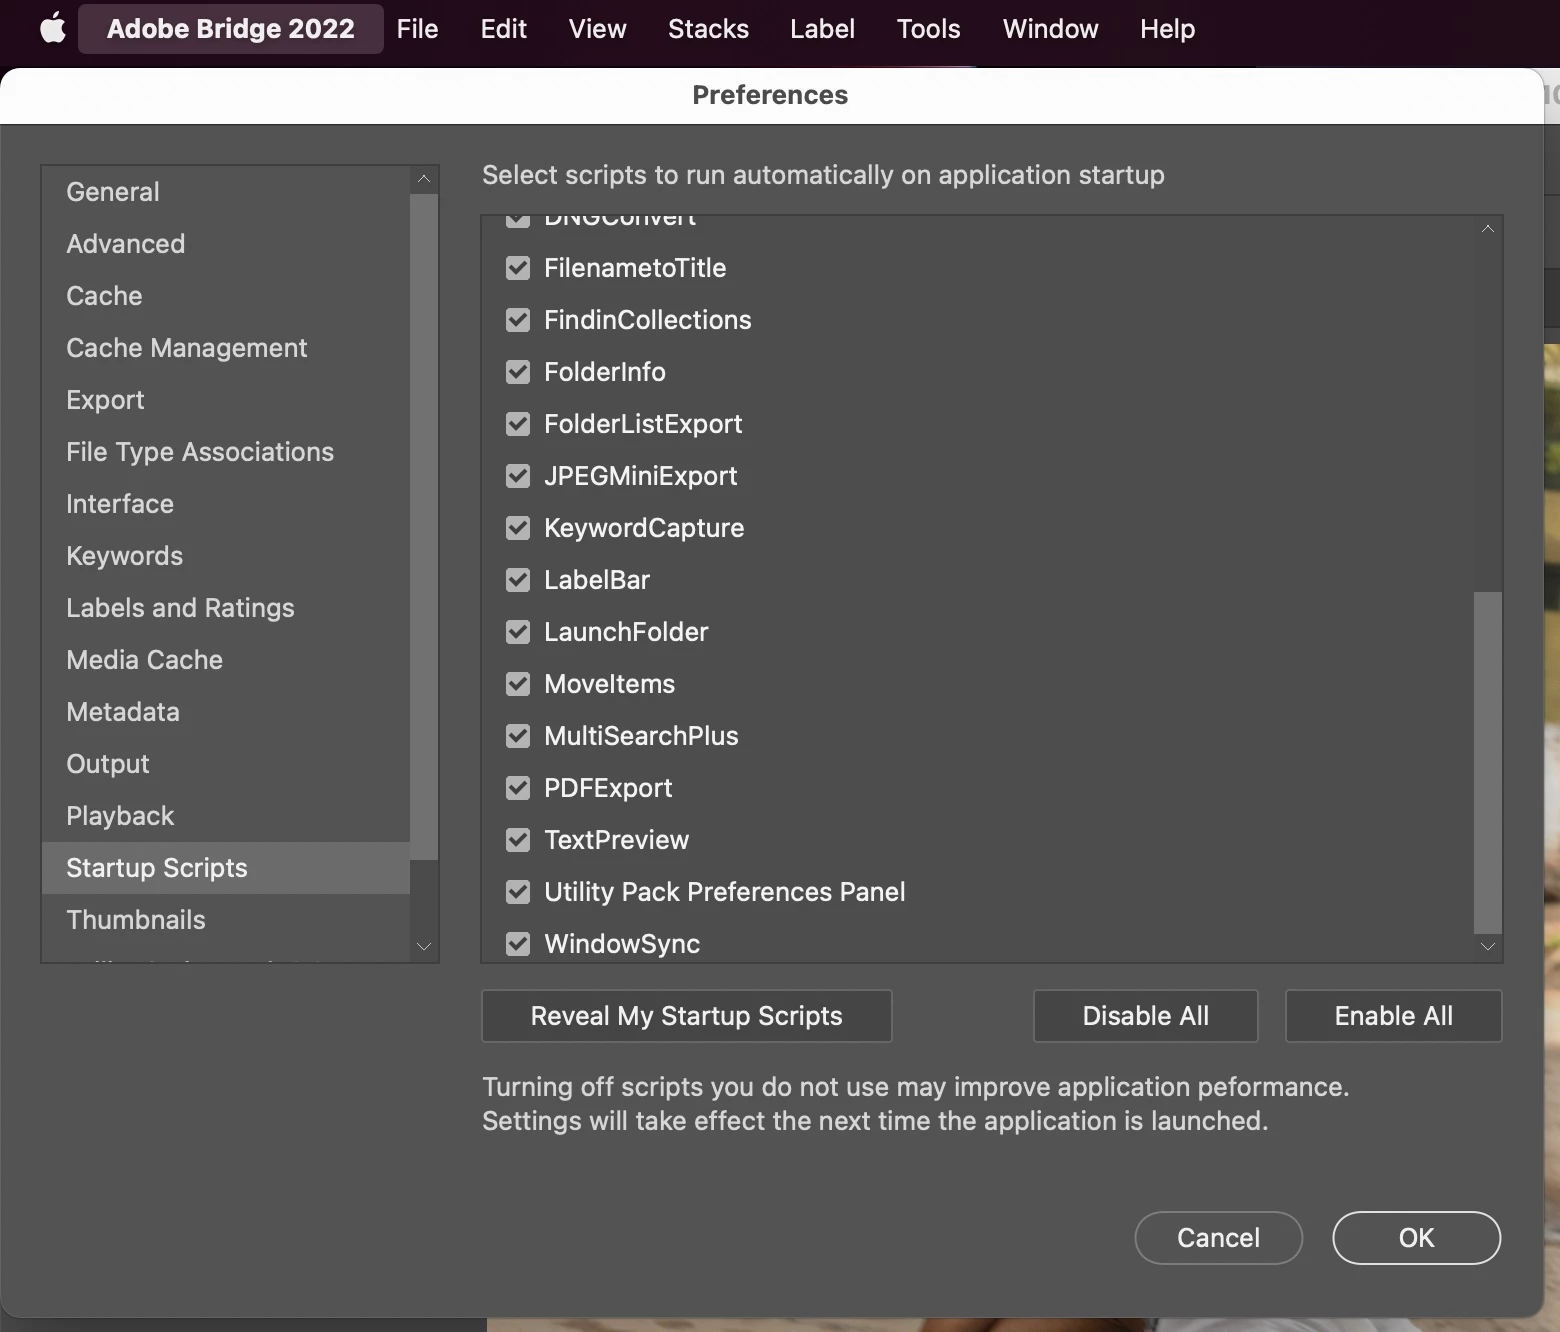
Task: Select Labels and Ratings preferences
Action: (226, 608)
